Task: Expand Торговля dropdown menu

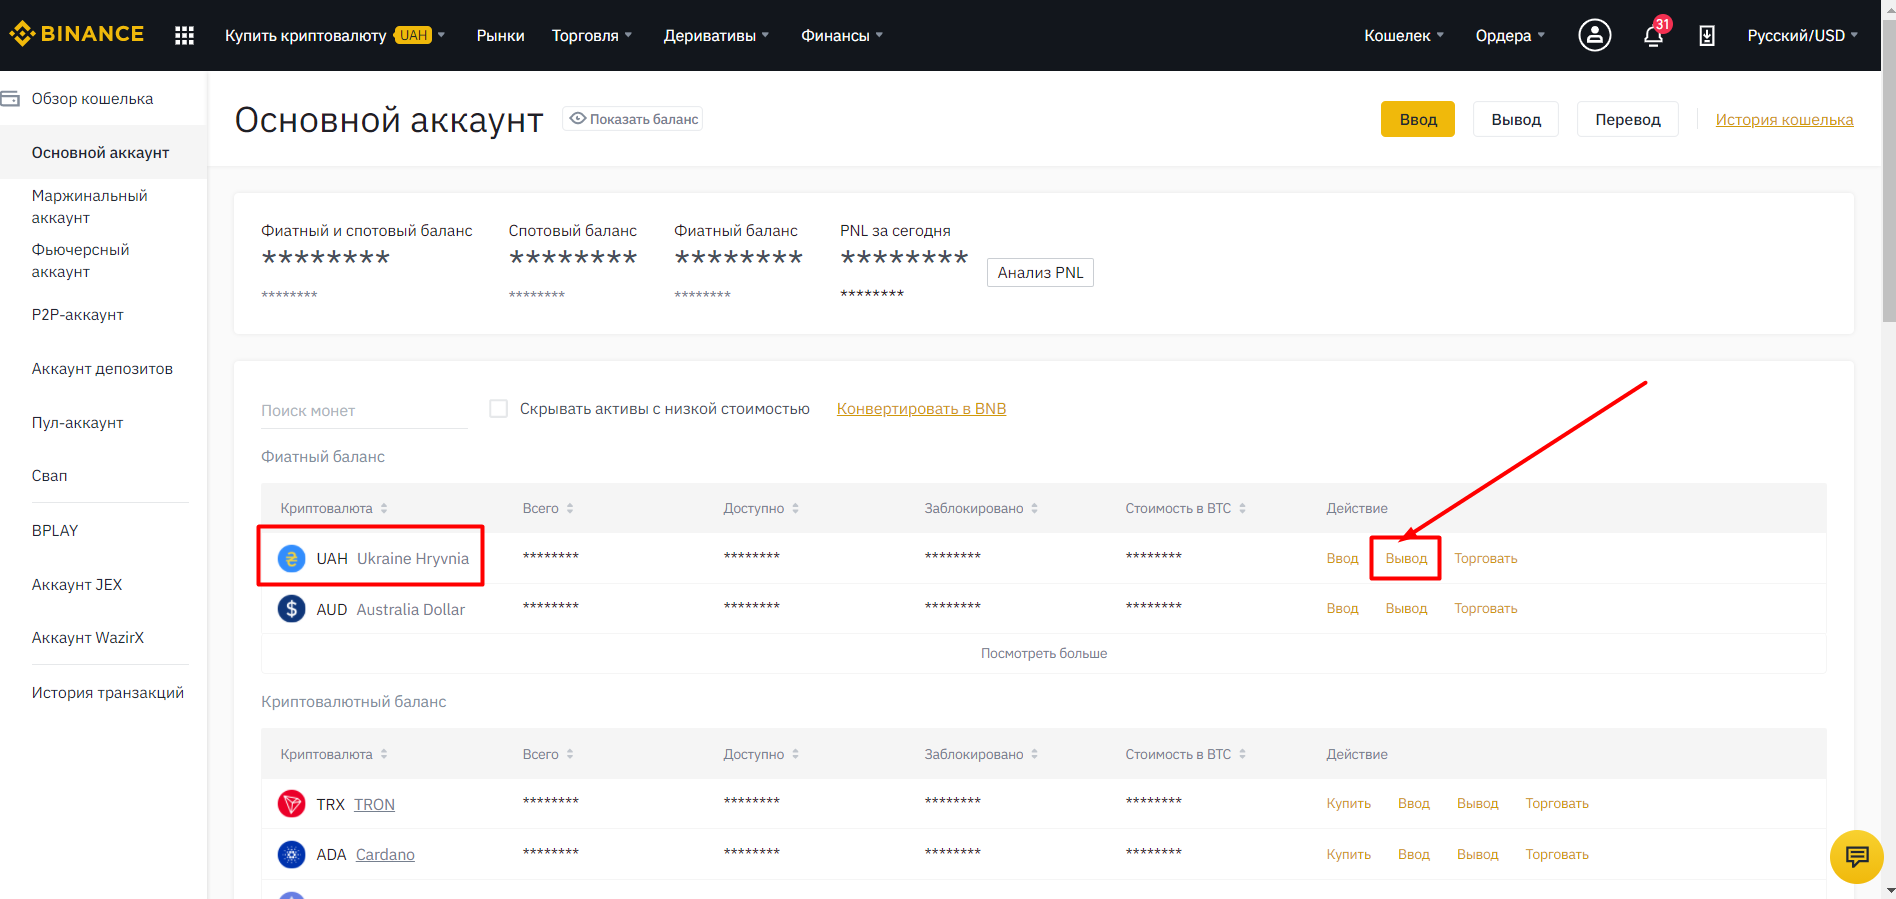Action: (592, 35)
